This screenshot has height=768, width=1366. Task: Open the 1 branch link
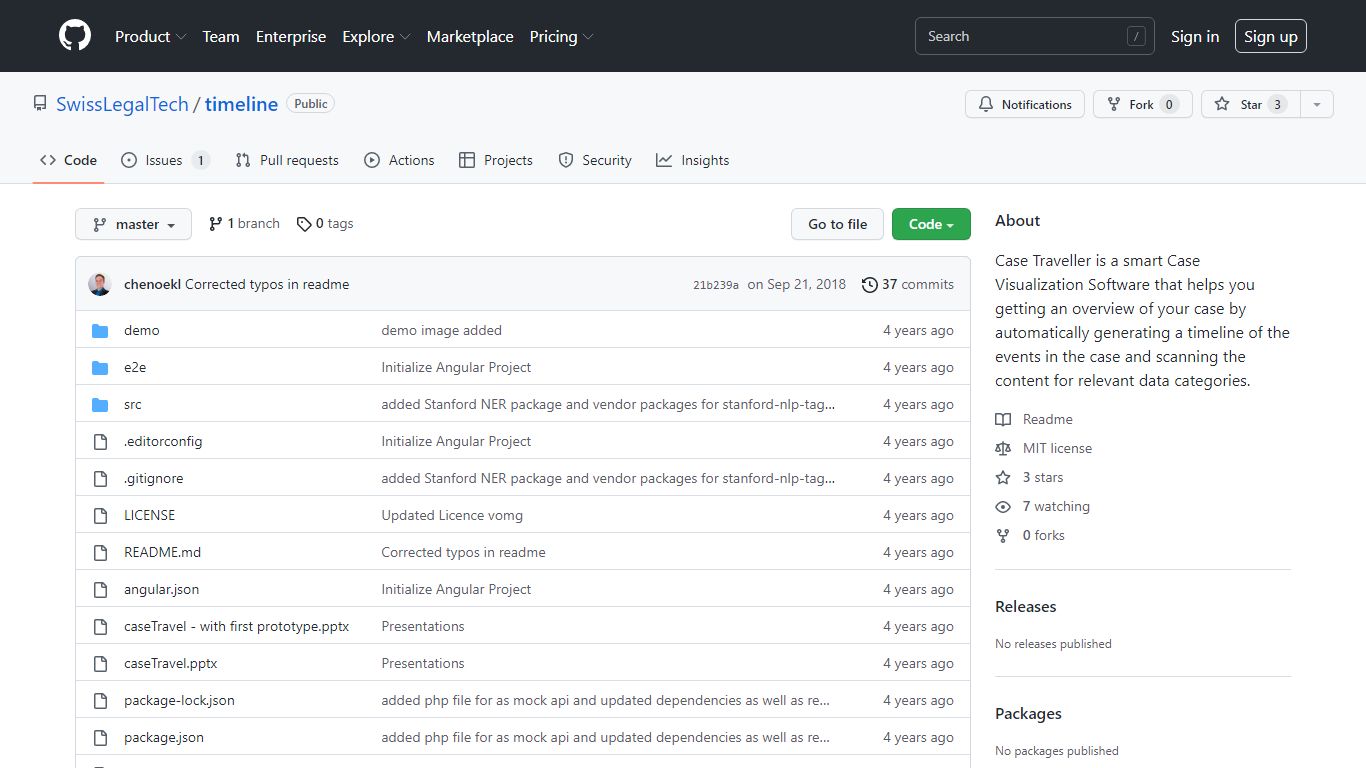click(x=244, y=224)
